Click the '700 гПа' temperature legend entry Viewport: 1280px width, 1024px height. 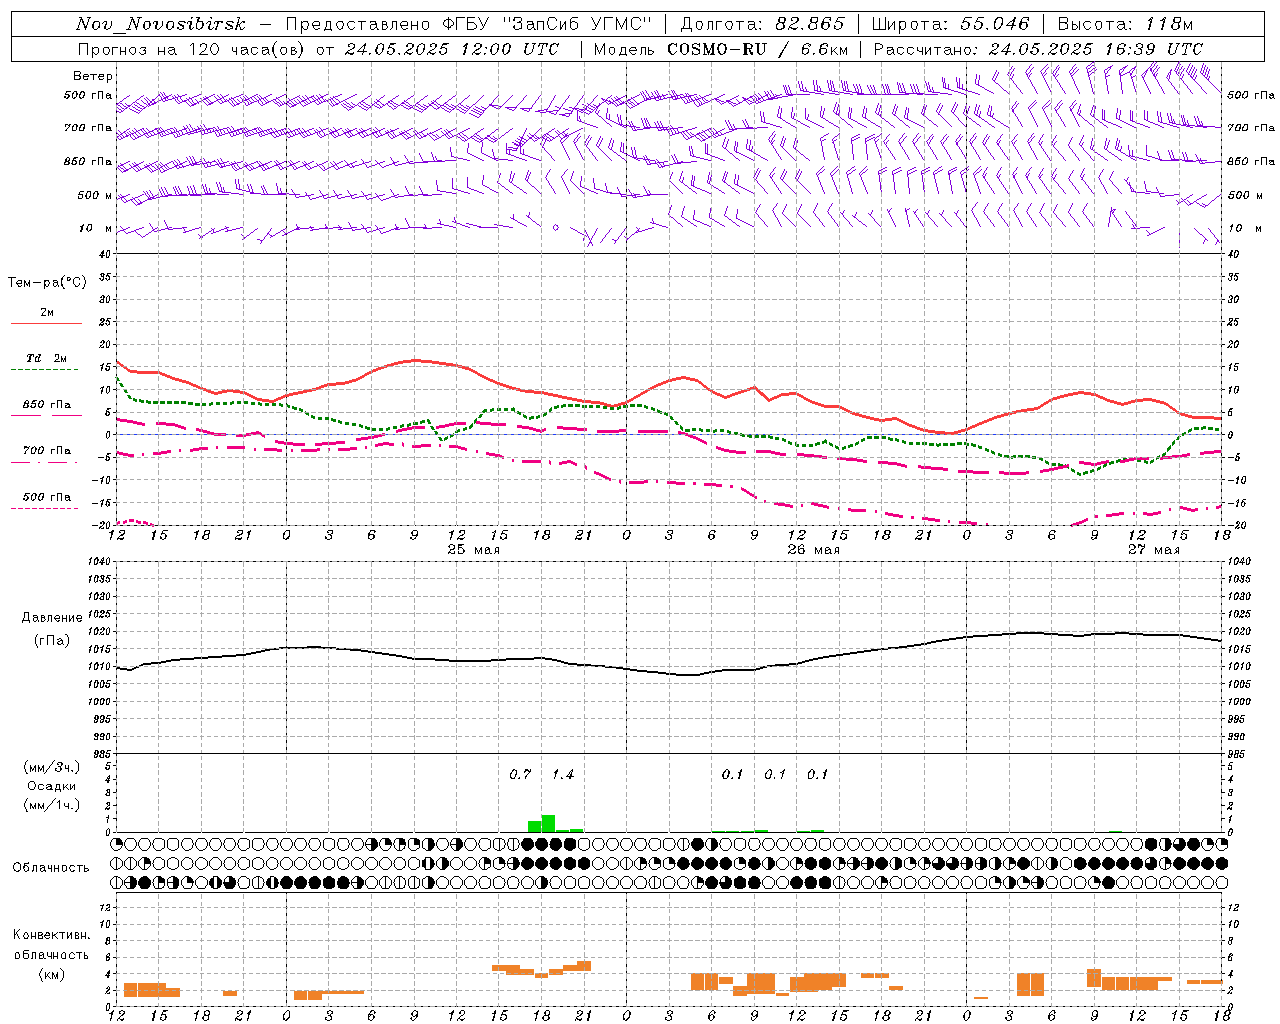tap(47, 450)
